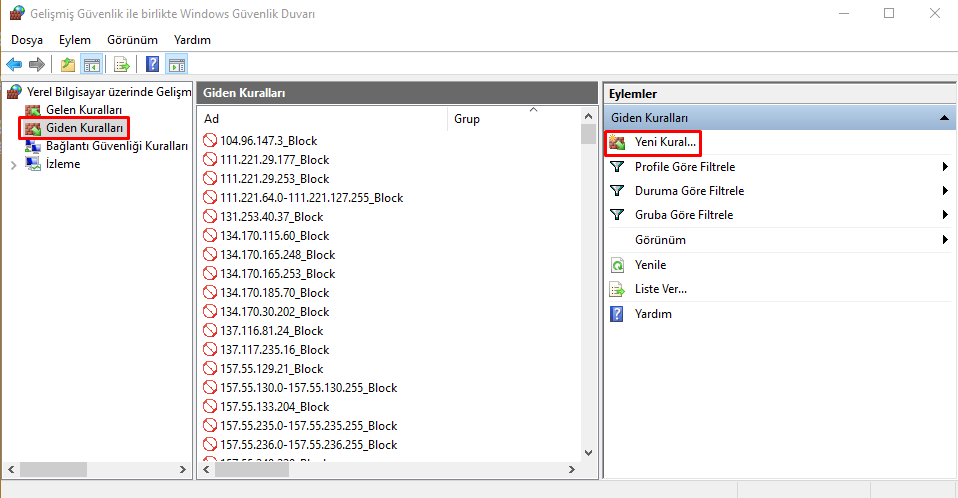The width and height of the screenshot is (958, 498).
Task: Expand the İzleme tree node arrow
Action: point(13,164)
